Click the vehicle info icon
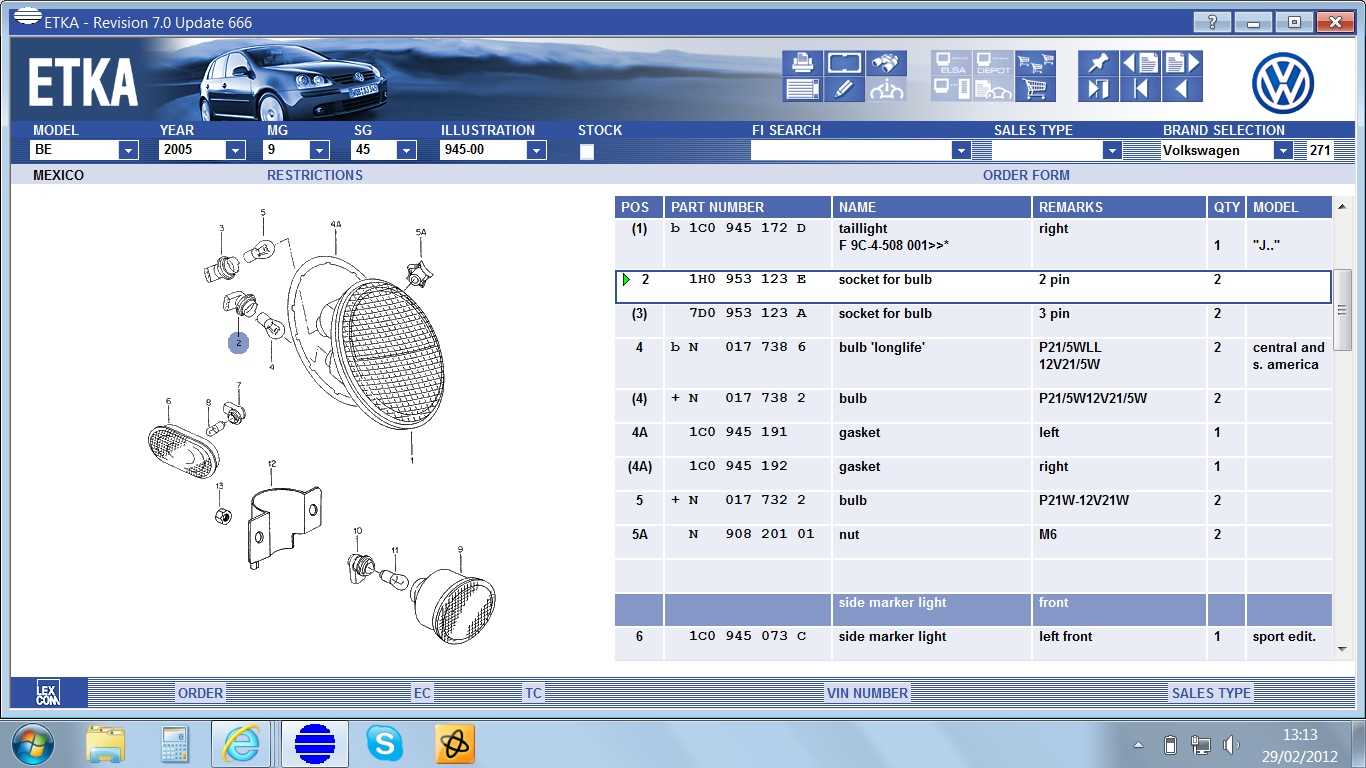Screen dimensions: 1366x768 pos(886,89)
